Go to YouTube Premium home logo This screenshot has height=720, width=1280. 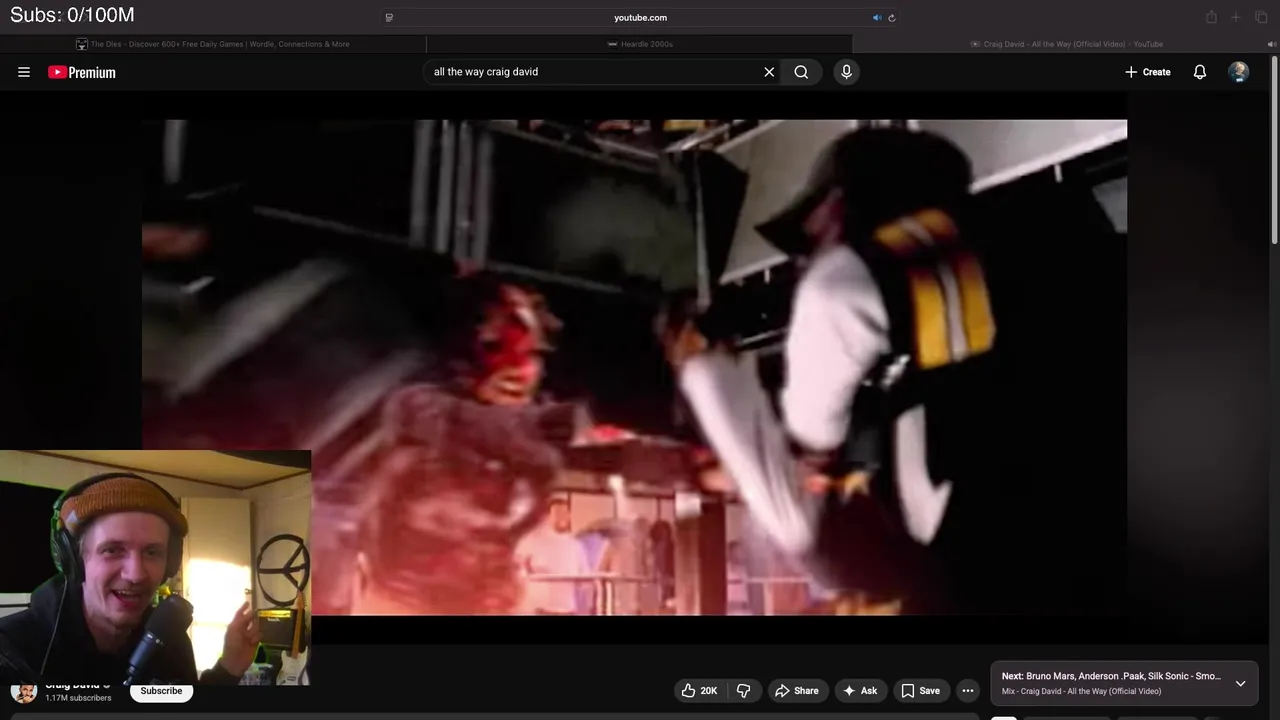point(82,72)
